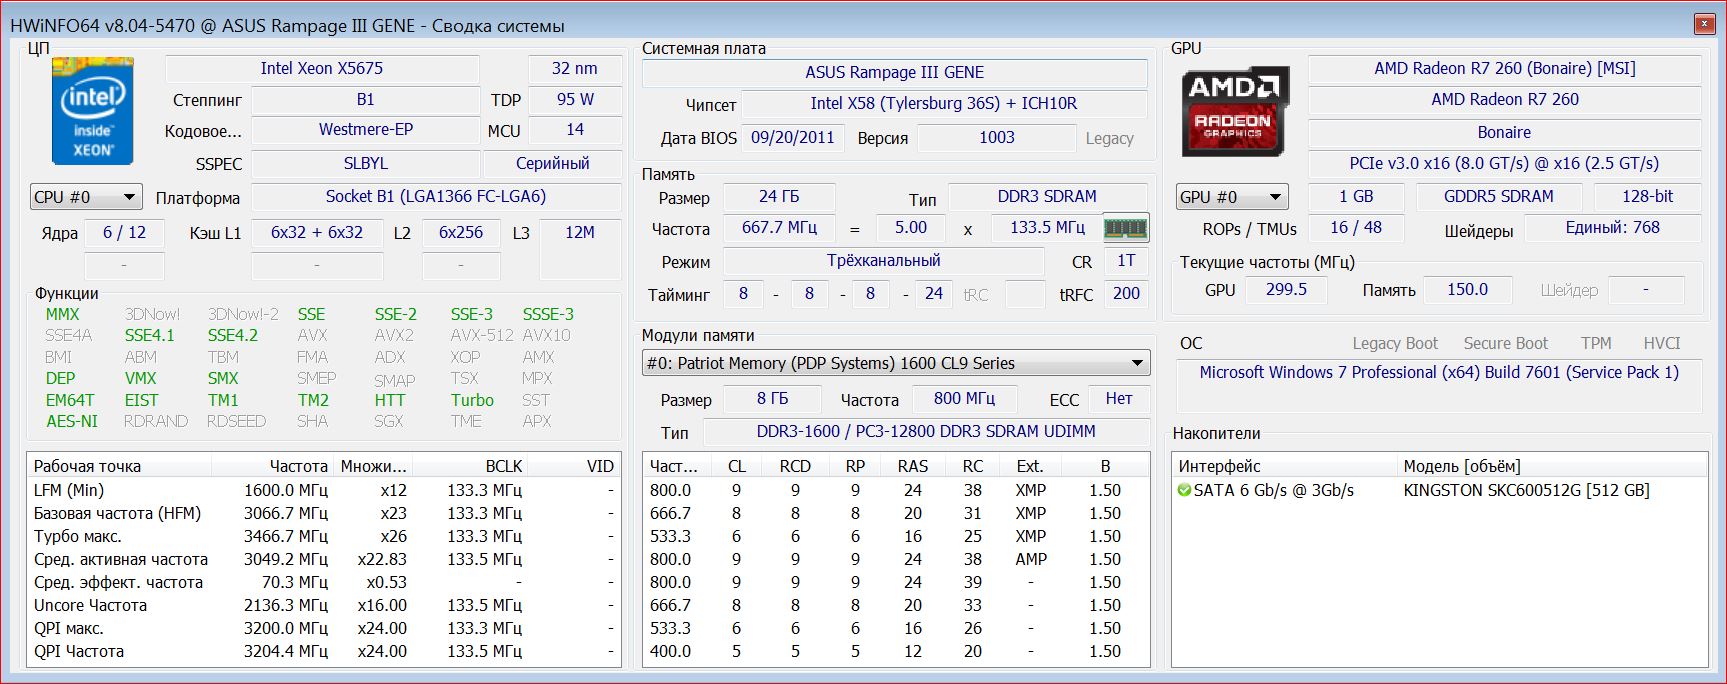Open the CPU #0 selector dropdown
1727x684 pixels.
[x=86, y=197]
